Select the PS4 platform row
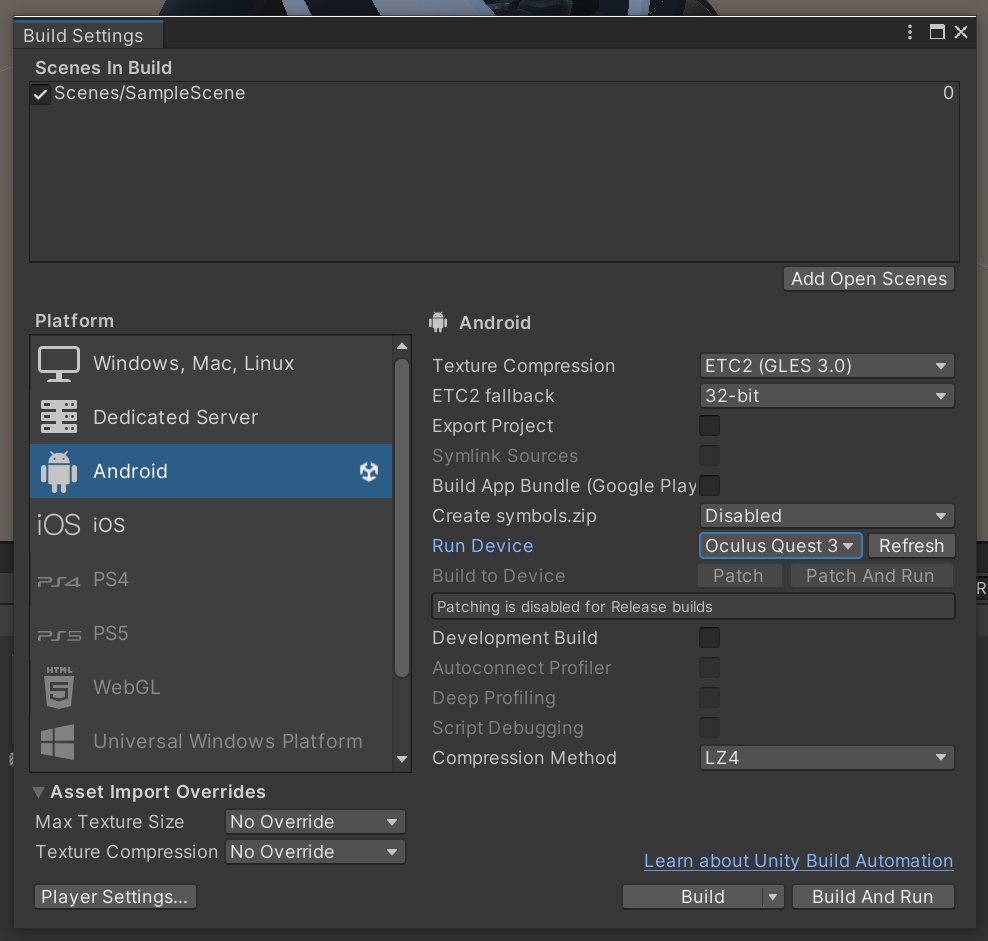Screen dimensions: 988x941 pos(211,579)
